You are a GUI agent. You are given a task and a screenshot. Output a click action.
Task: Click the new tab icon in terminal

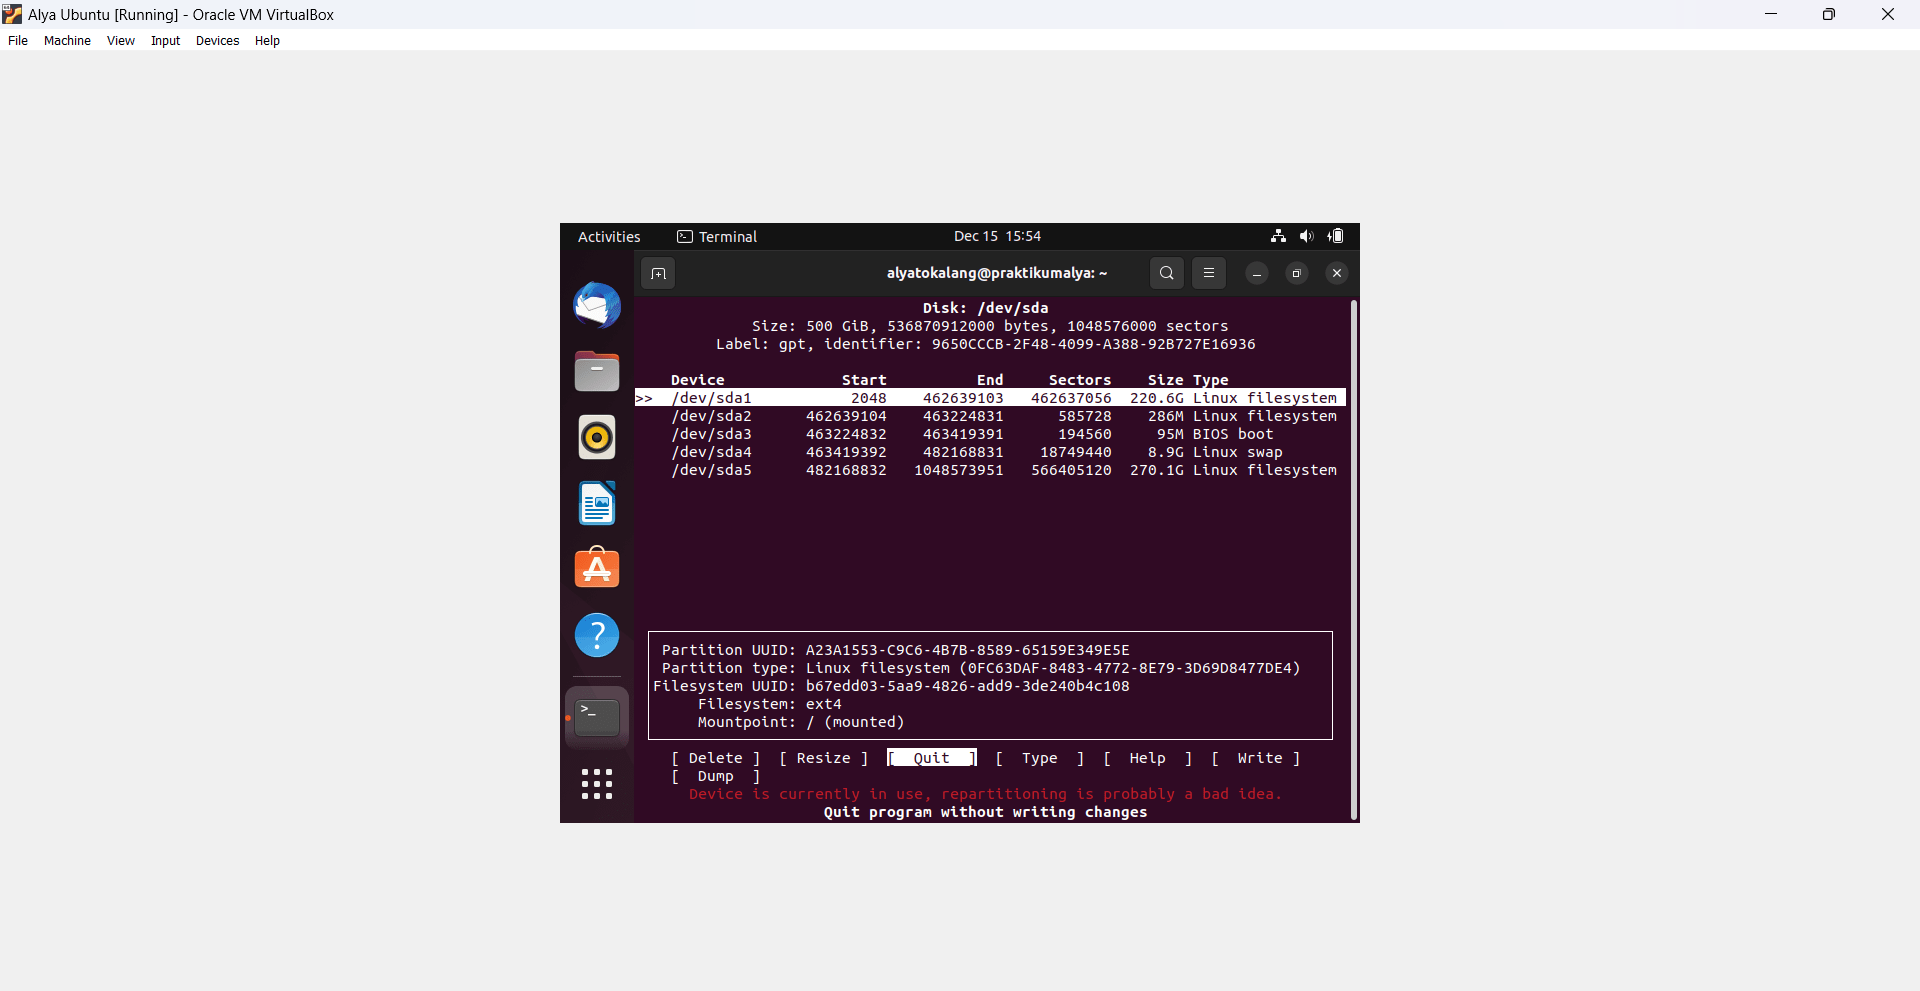[658, 273]
